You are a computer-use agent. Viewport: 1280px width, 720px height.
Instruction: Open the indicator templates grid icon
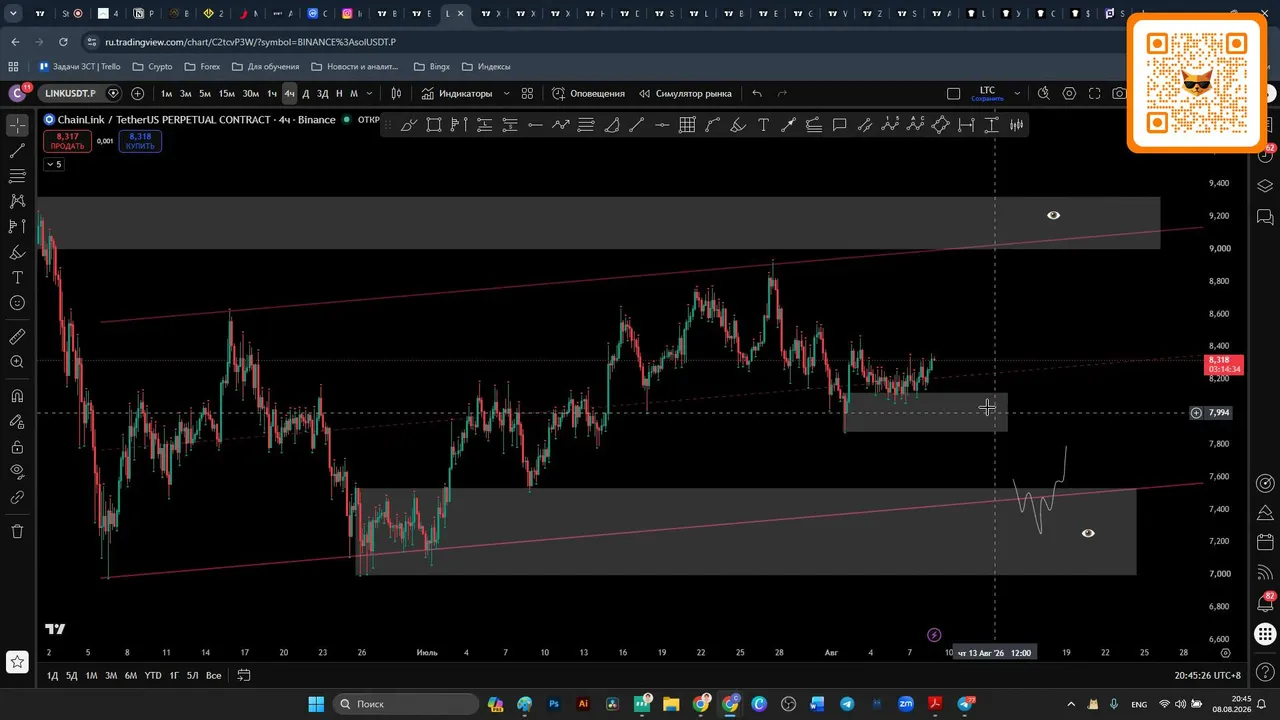coord(527,93)
